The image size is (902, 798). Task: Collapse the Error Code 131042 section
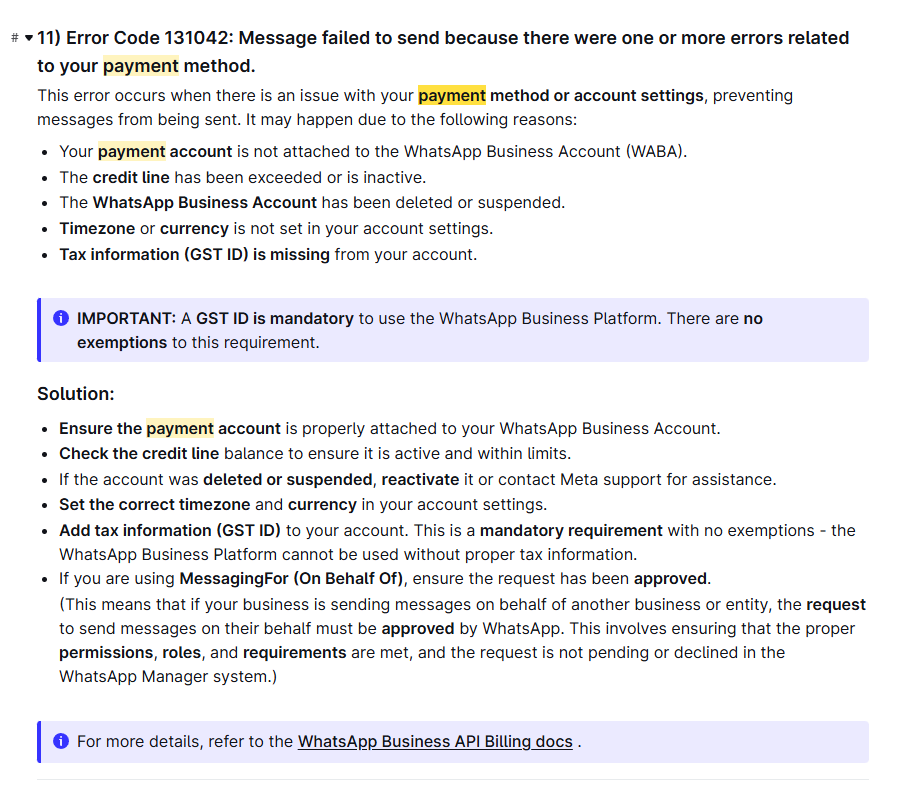point(29,38)
